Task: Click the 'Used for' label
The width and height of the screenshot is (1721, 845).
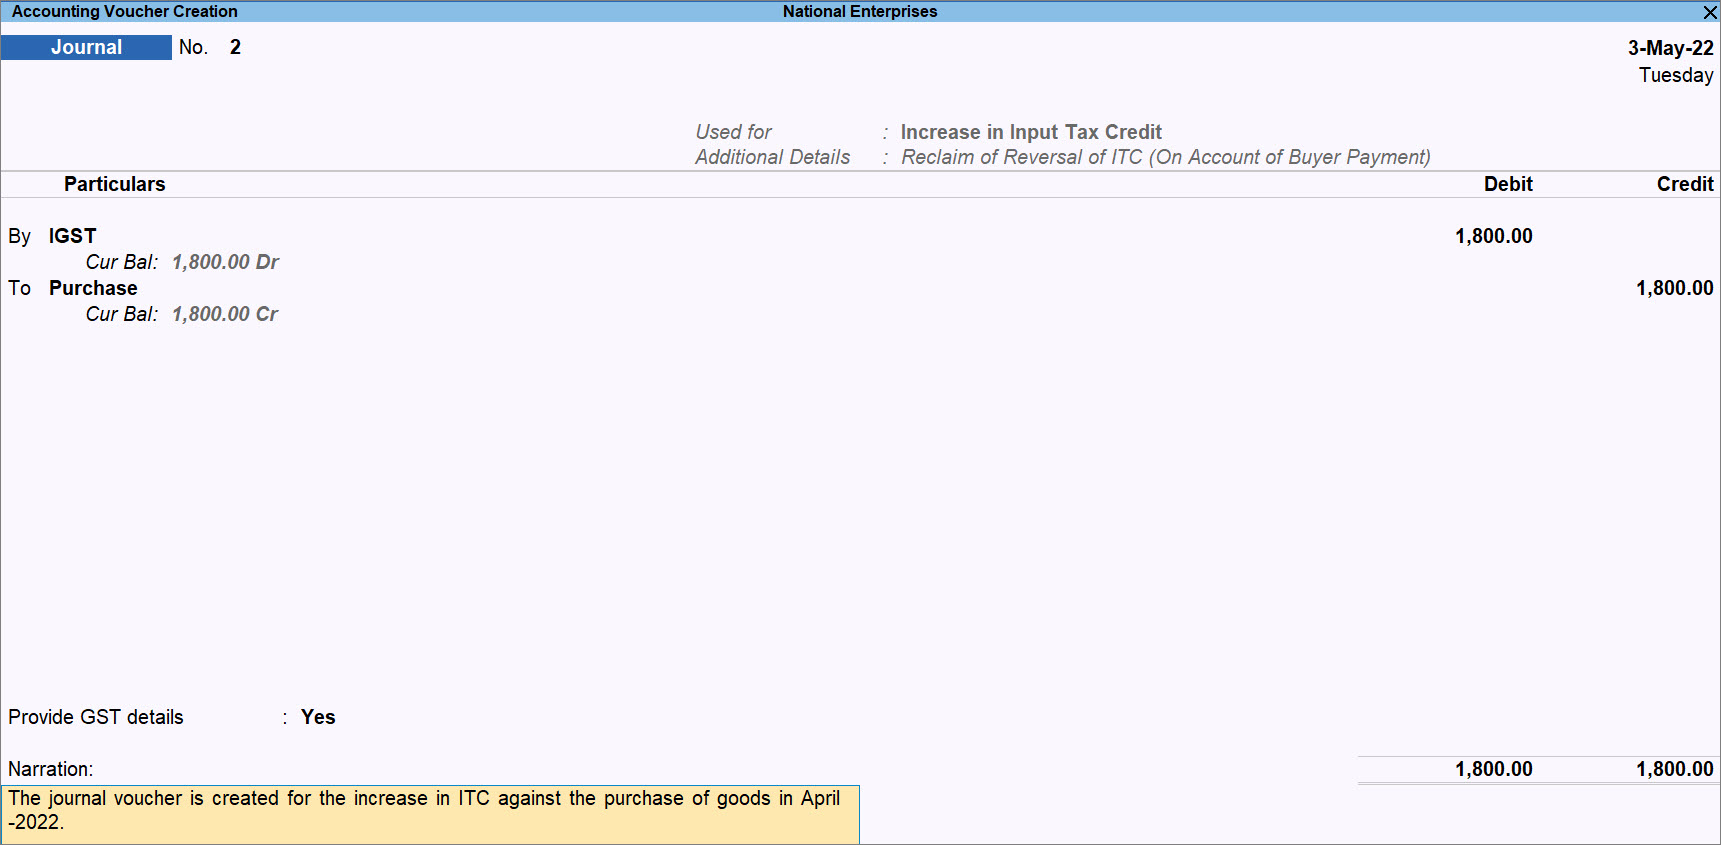Action: coord(733,132)
